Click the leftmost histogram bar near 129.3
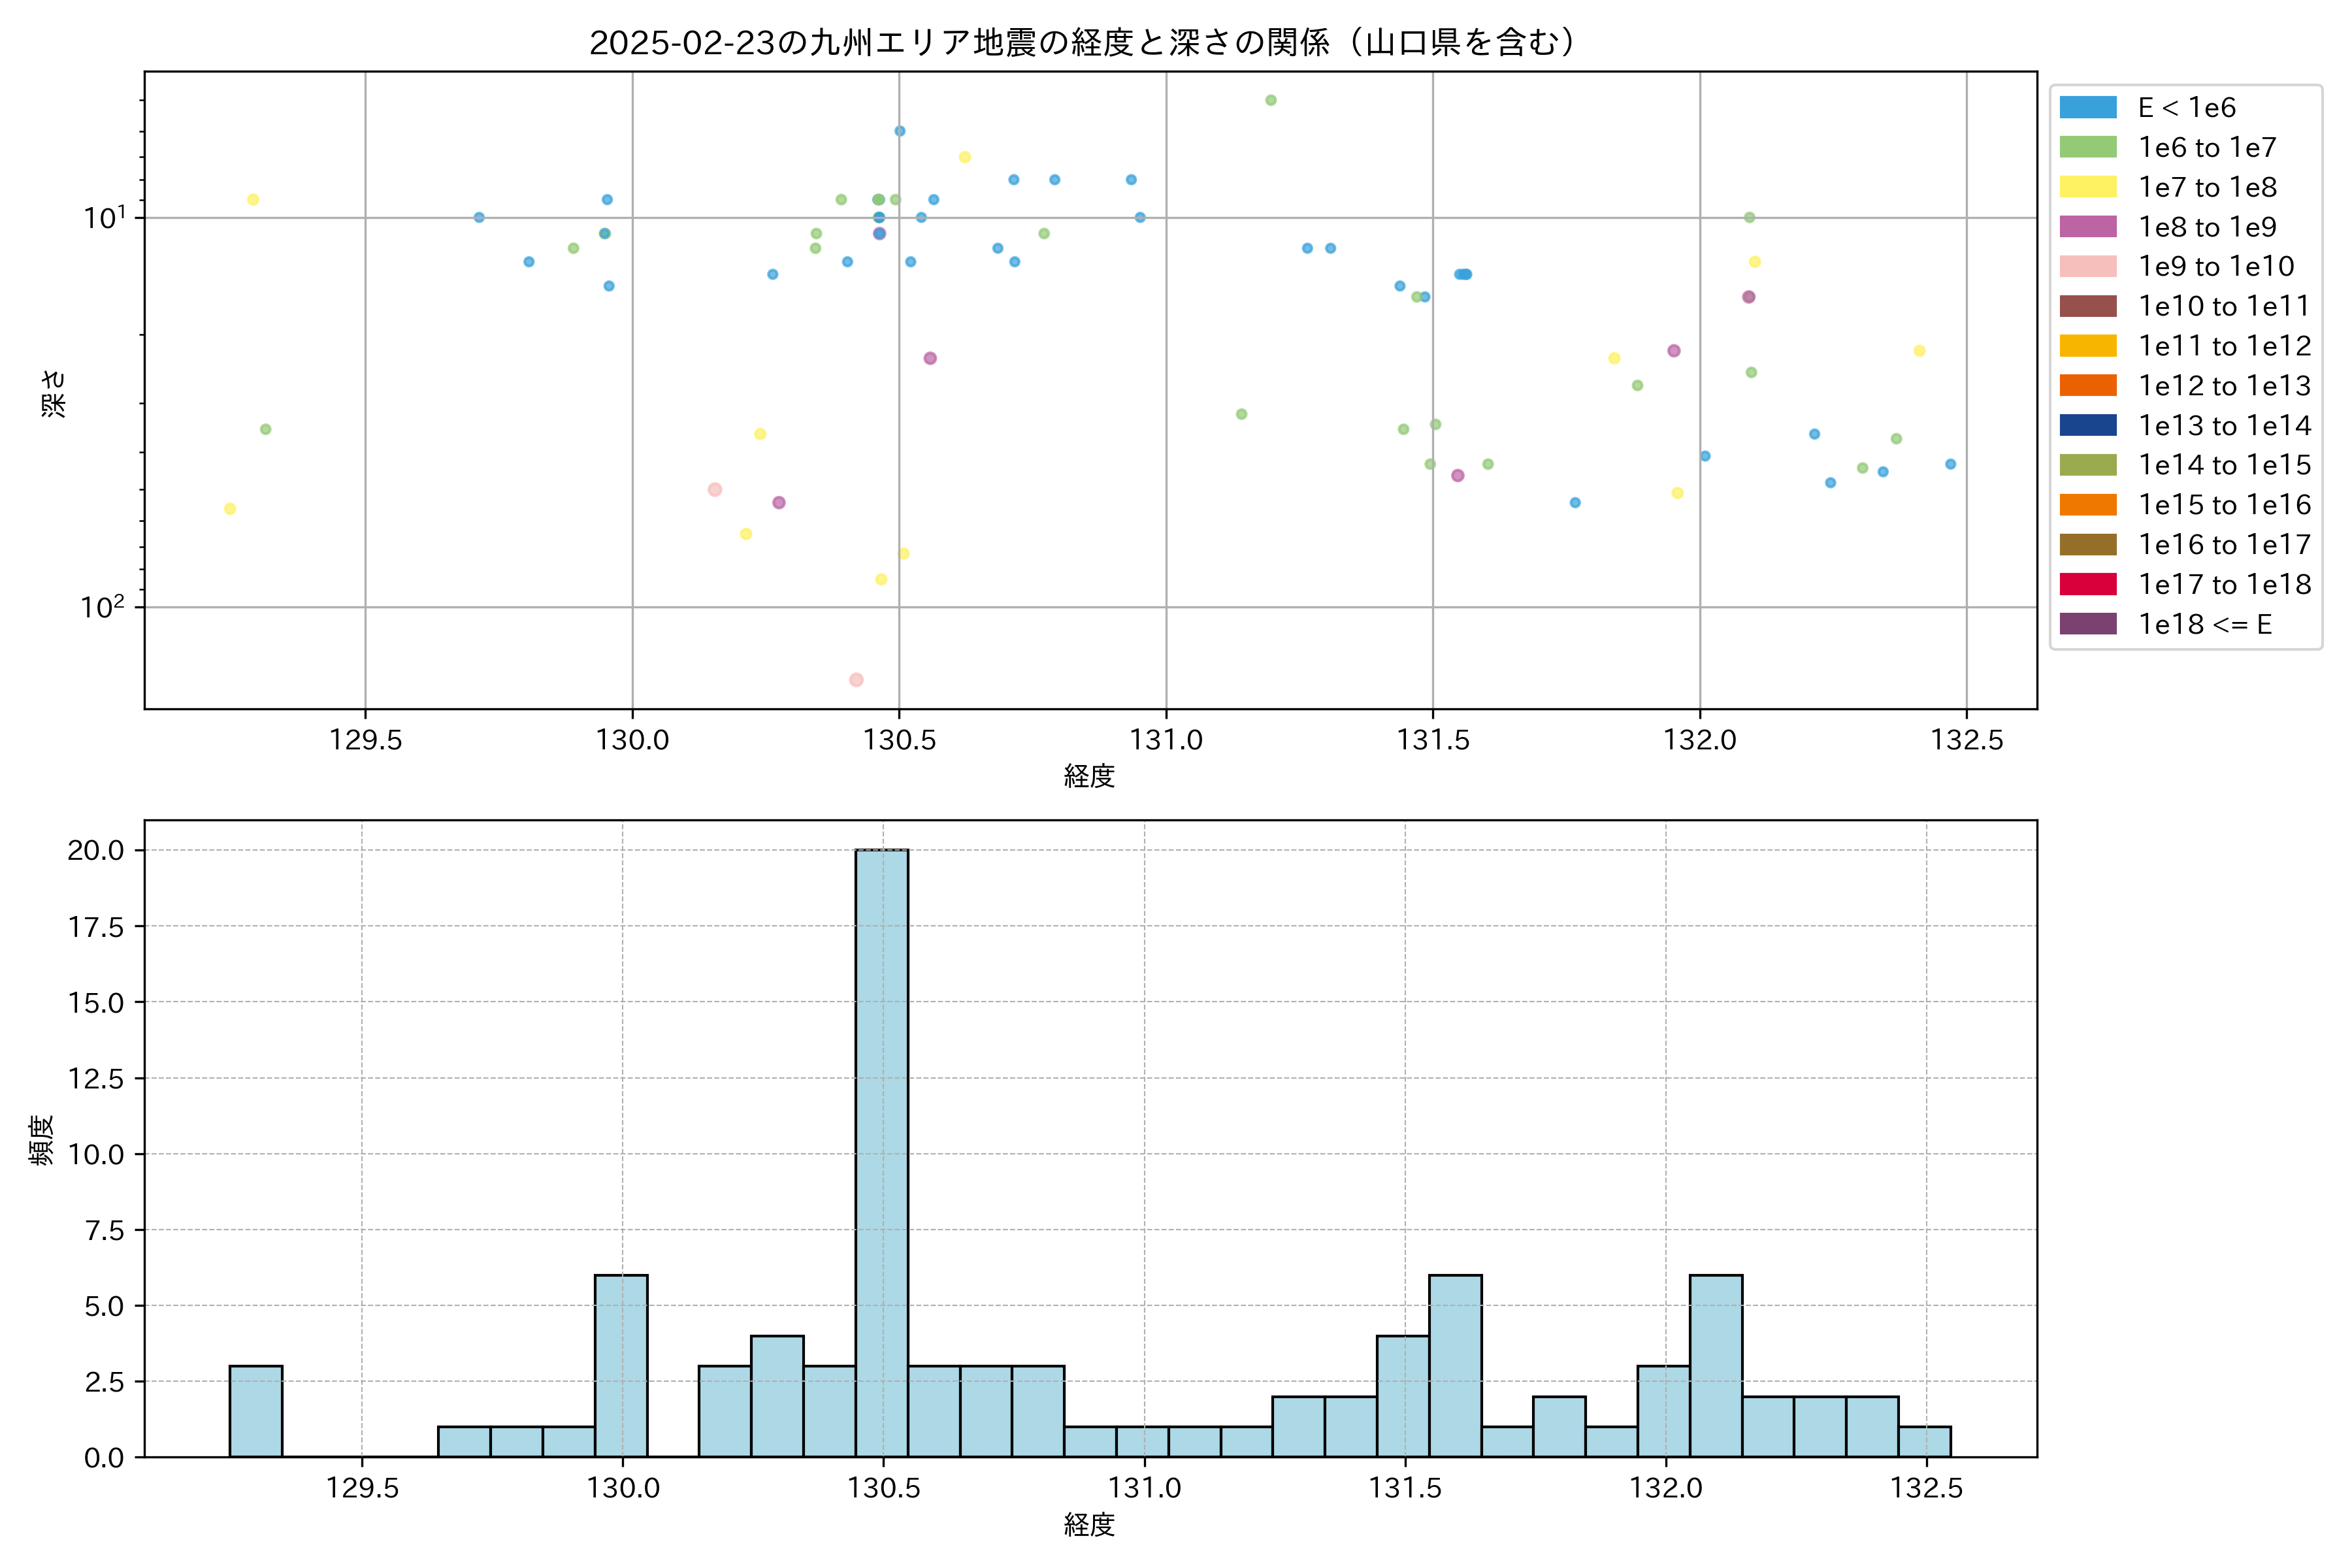This screenshot has height=1568, width=2352. point(255,1411)
